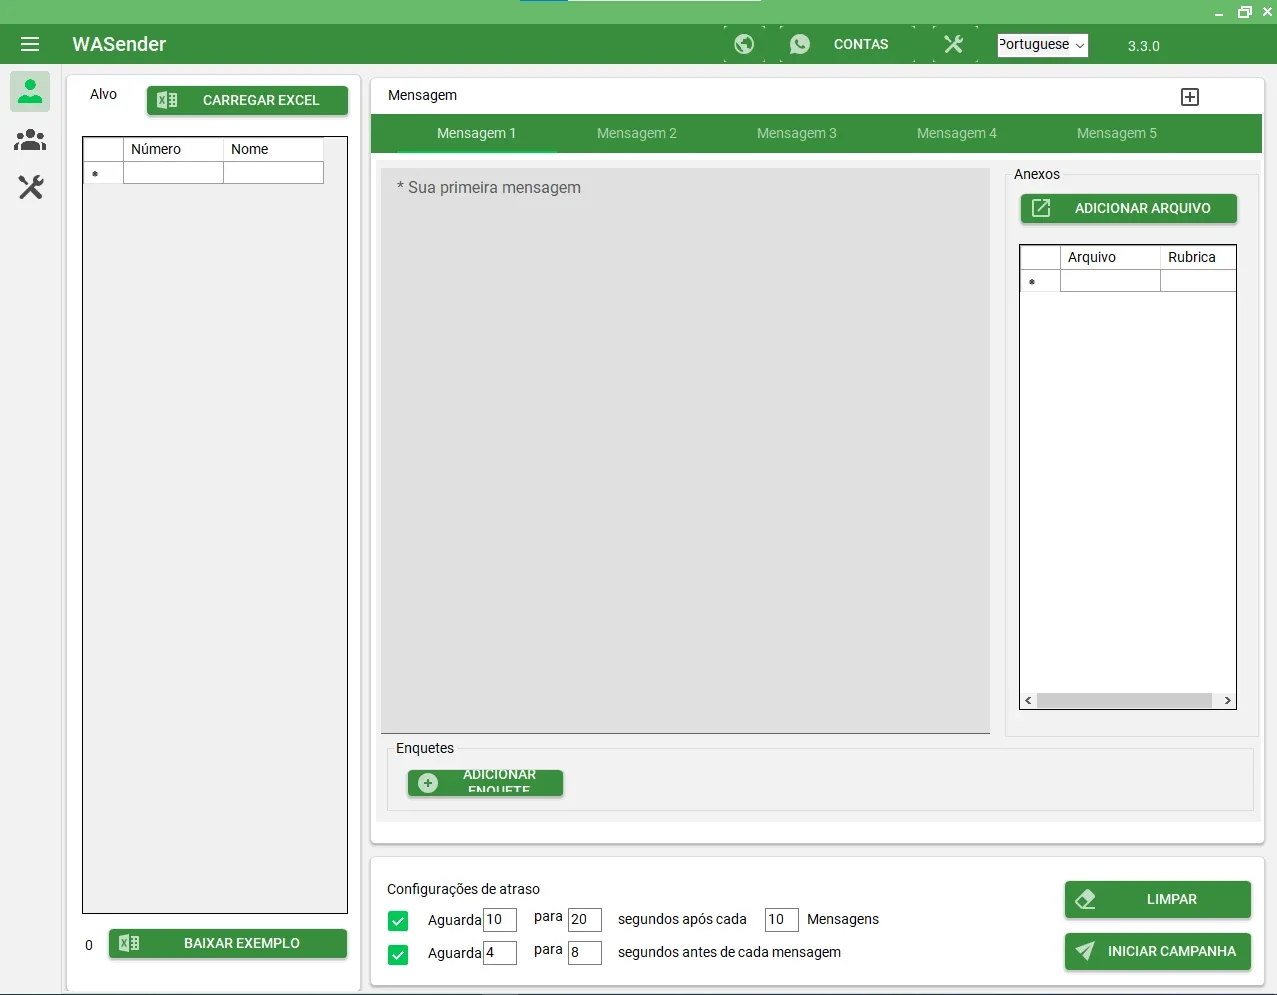Toggle the delay-before-each-message checkbox
1277x995 pixels.
pyautogui.click(x=398, y=954)
